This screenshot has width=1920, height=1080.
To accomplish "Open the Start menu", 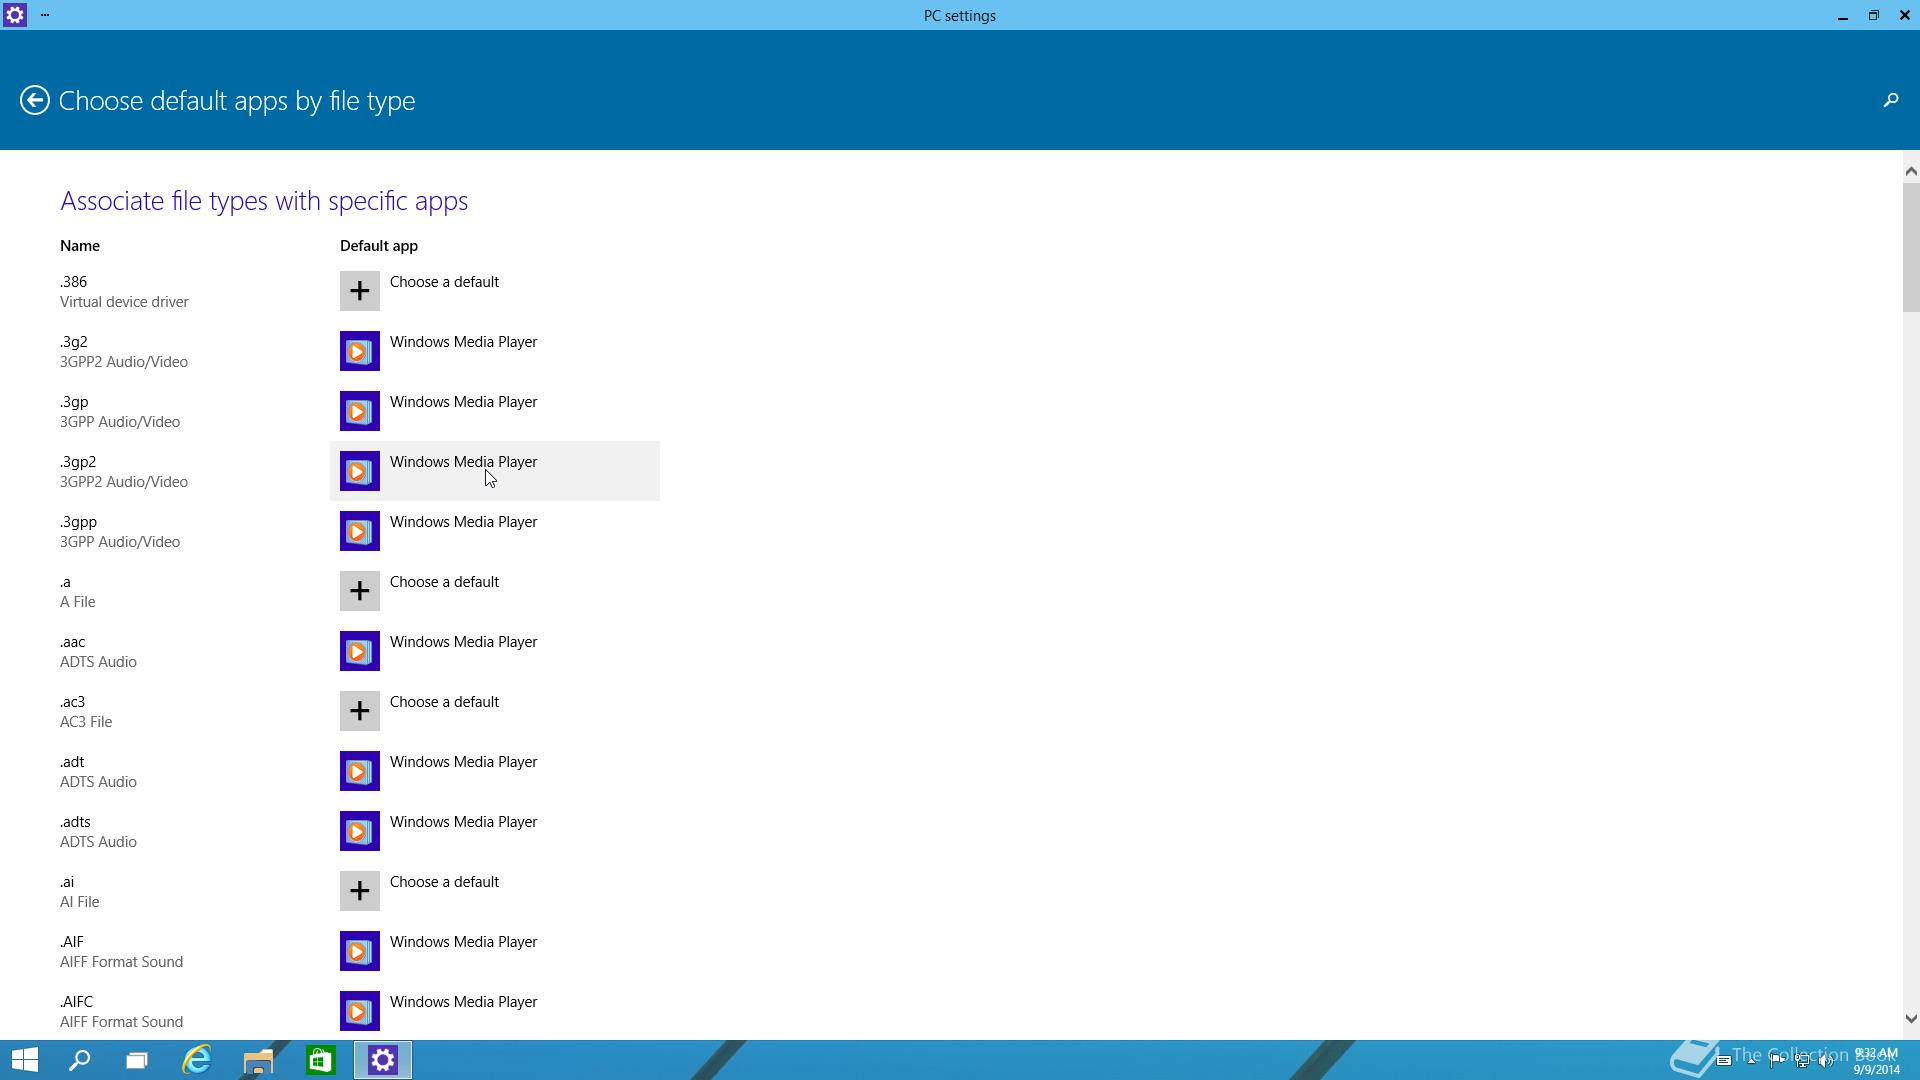I will click(x=25, y=1060).
